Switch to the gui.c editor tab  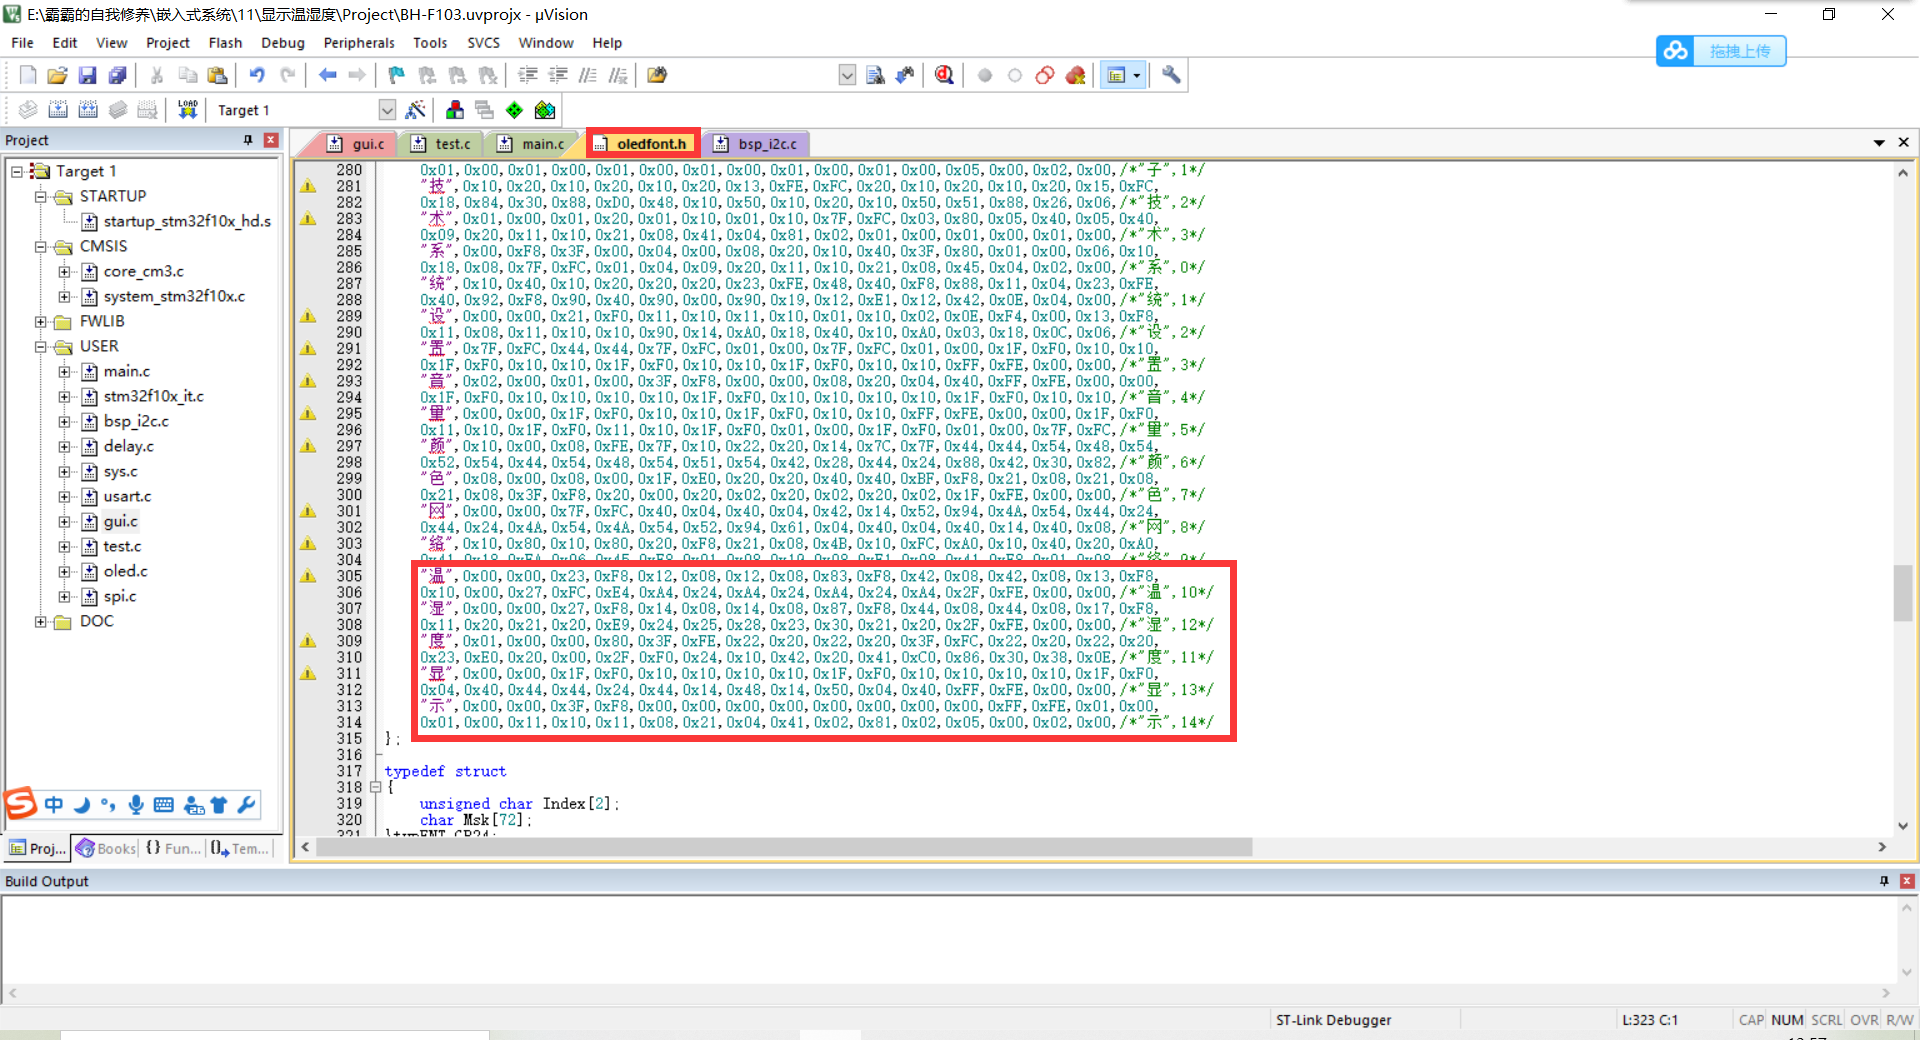(x=357, y=144)
